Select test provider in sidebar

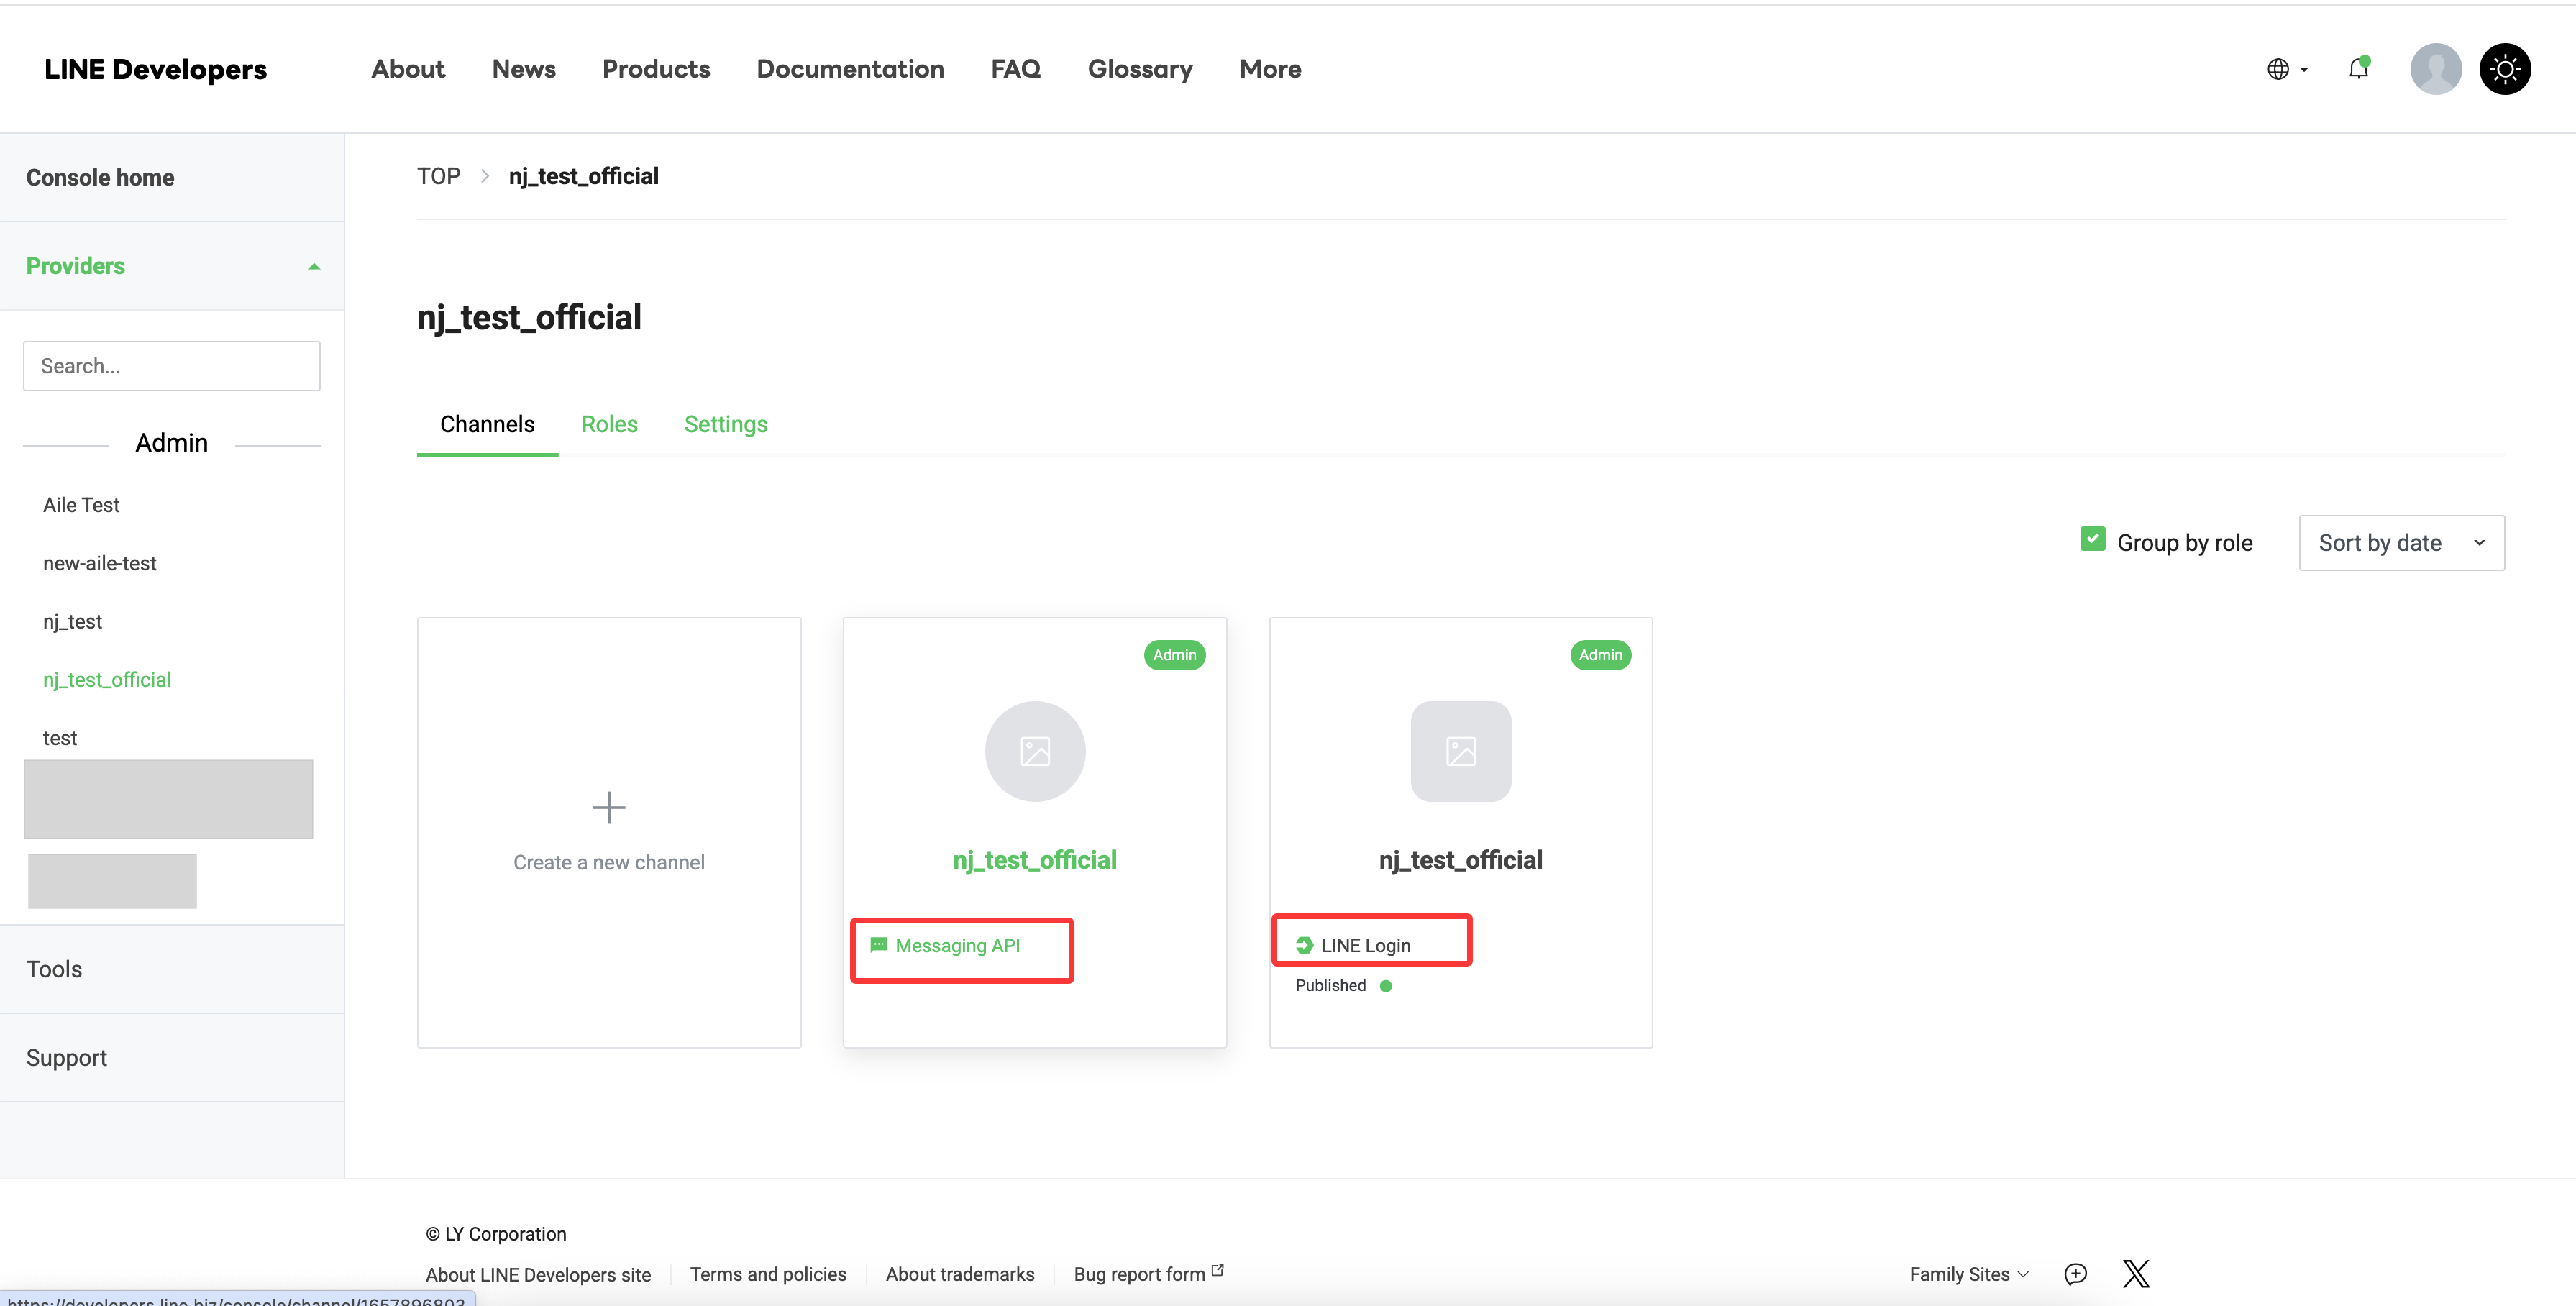(x=59, y=738)
